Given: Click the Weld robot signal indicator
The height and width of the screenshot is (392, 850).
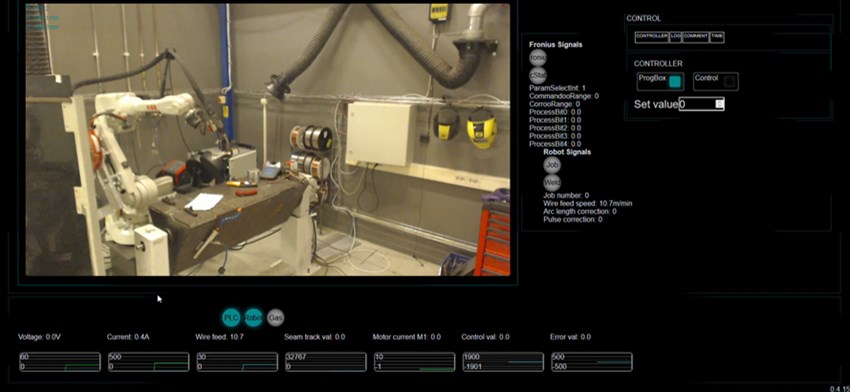Looking at the screenshot, I should [552, 183].
